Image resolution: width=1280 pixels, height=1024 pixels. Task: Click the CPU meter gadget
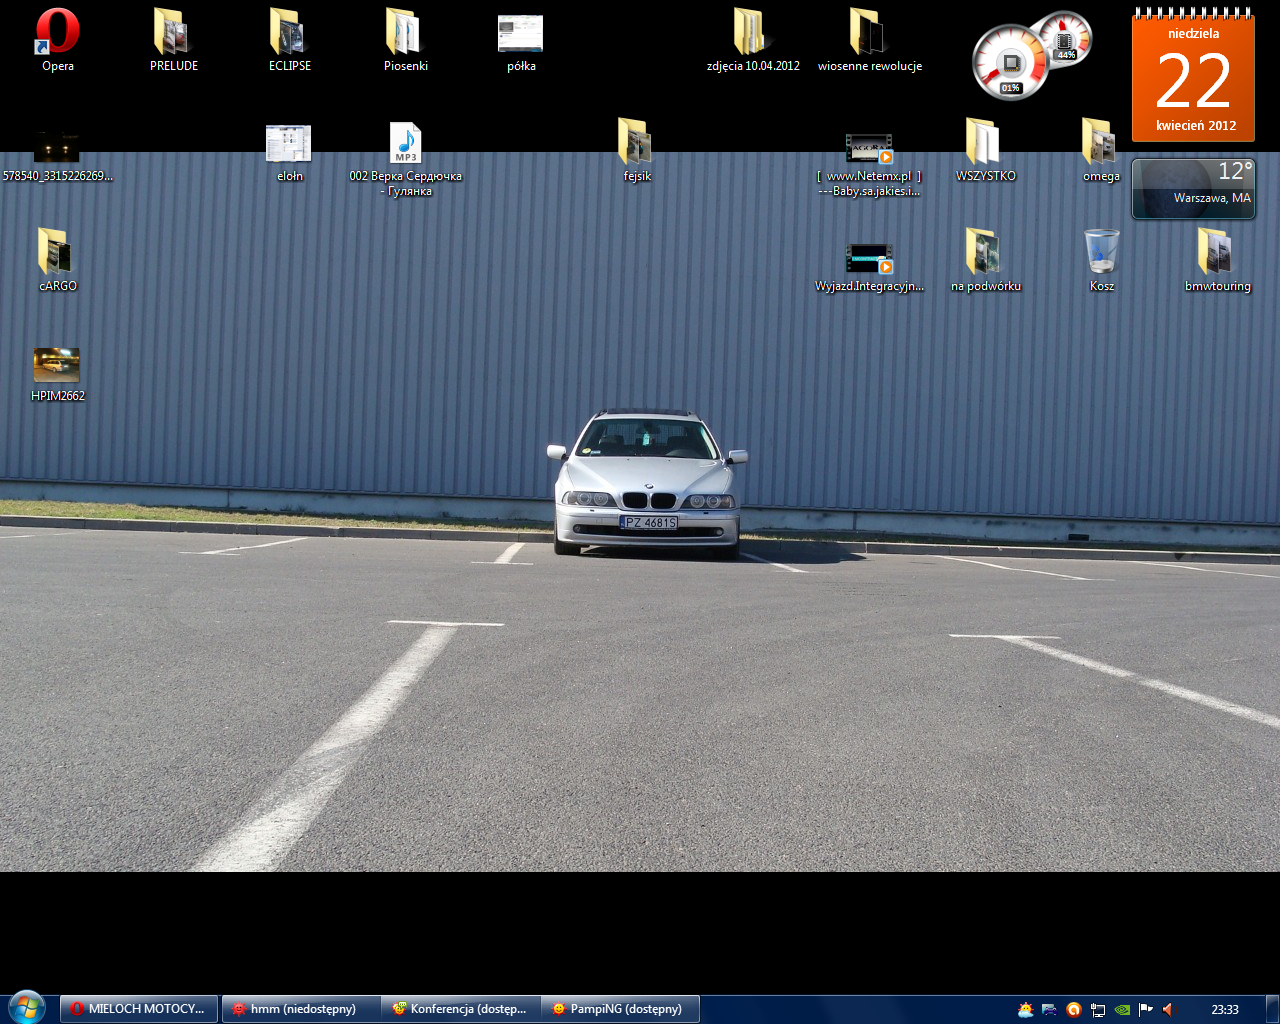[x=1010, y=64]
